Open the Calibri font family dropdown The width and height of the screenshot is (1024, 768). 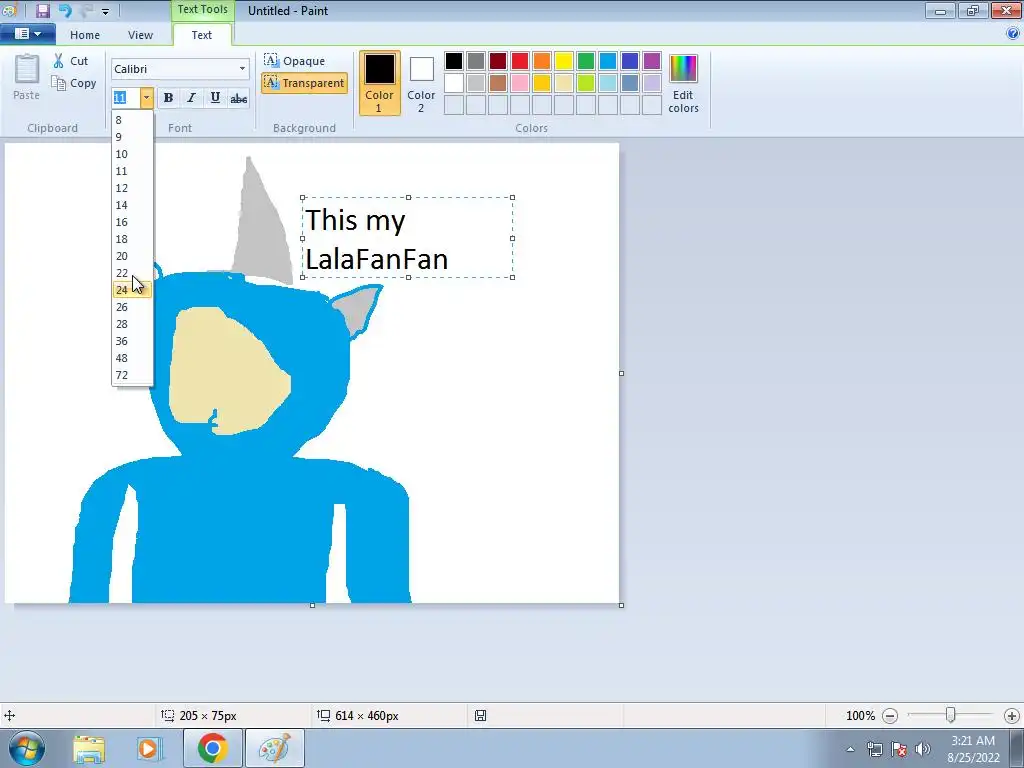coord(242,69)
